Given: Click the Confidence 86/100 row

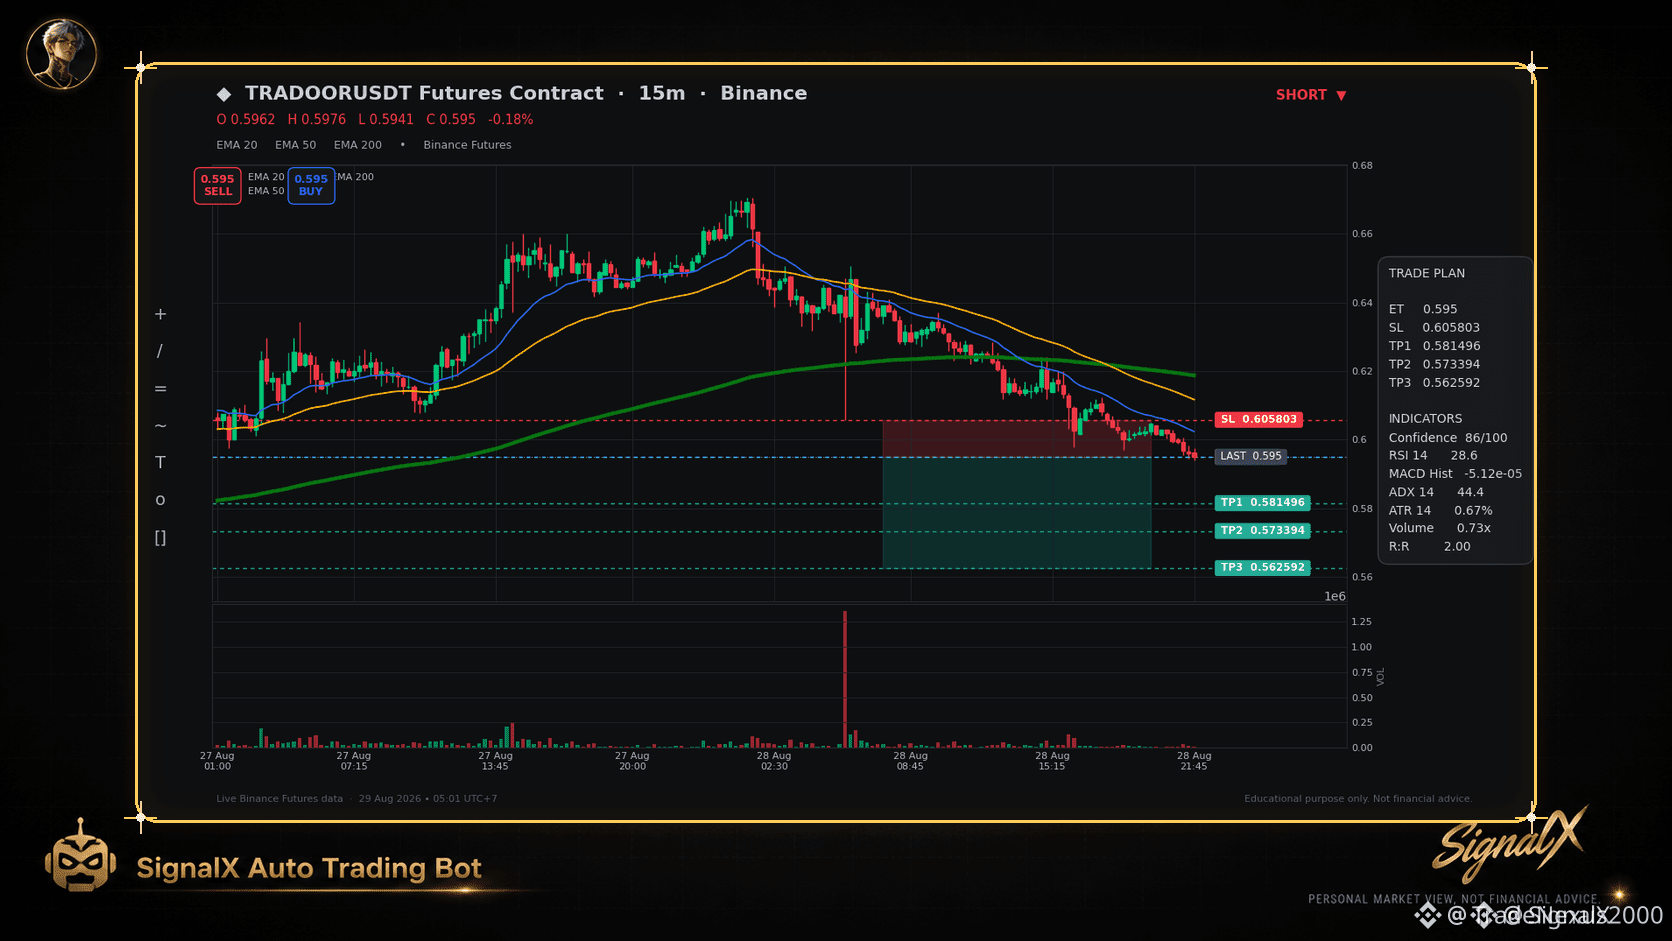Looking at the screenshot, I should (1448, 438).
